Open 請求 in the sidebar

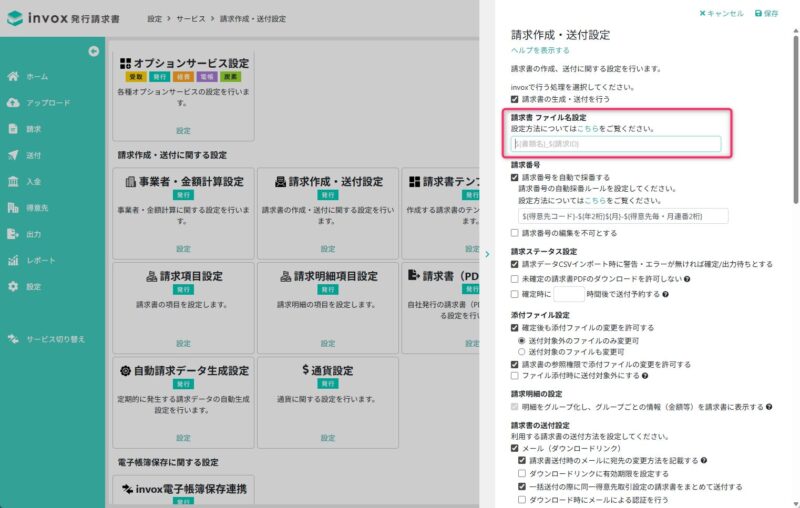point(34,129)
